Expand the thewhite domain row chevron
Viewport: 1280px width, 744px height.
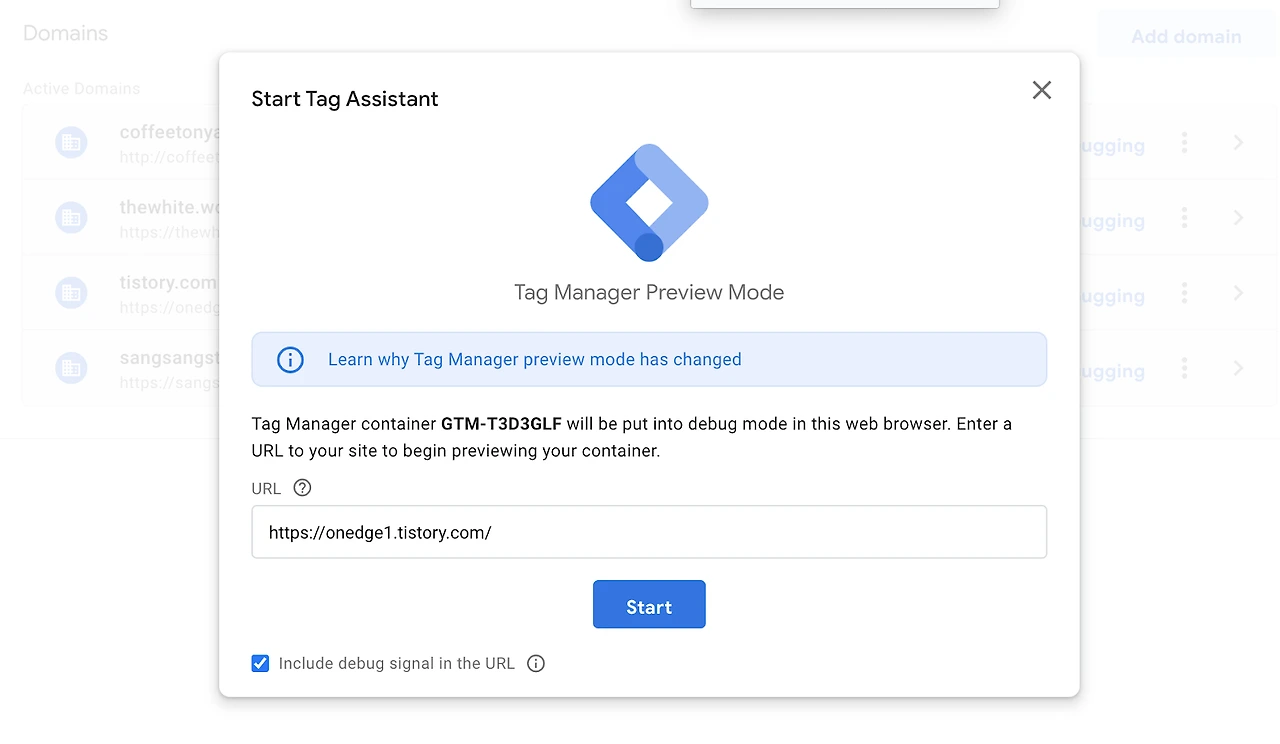(1238, 218)
